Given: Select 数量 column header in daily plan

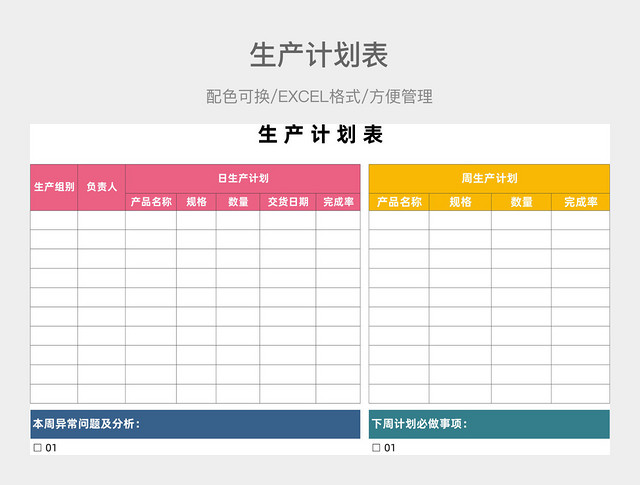Looking at the screenshot, I should (238, 202).
